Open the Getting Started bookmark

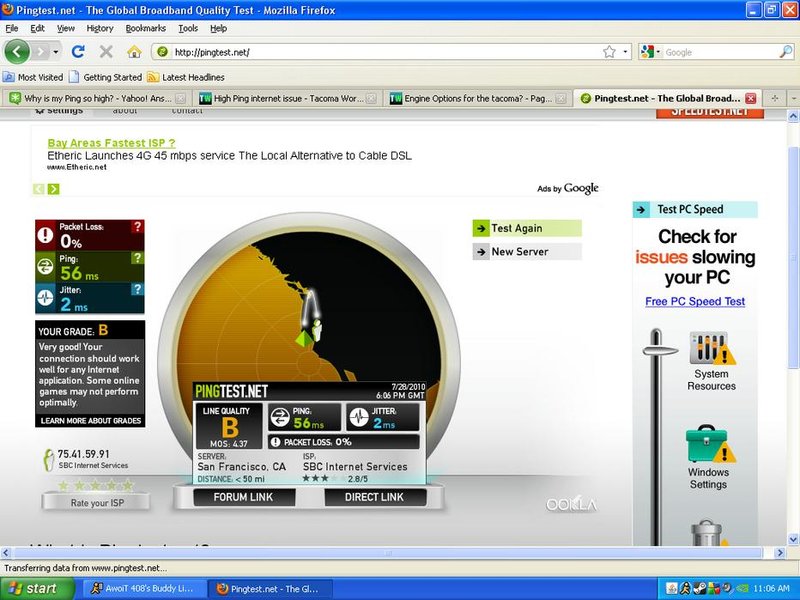(x=106, y=77)
